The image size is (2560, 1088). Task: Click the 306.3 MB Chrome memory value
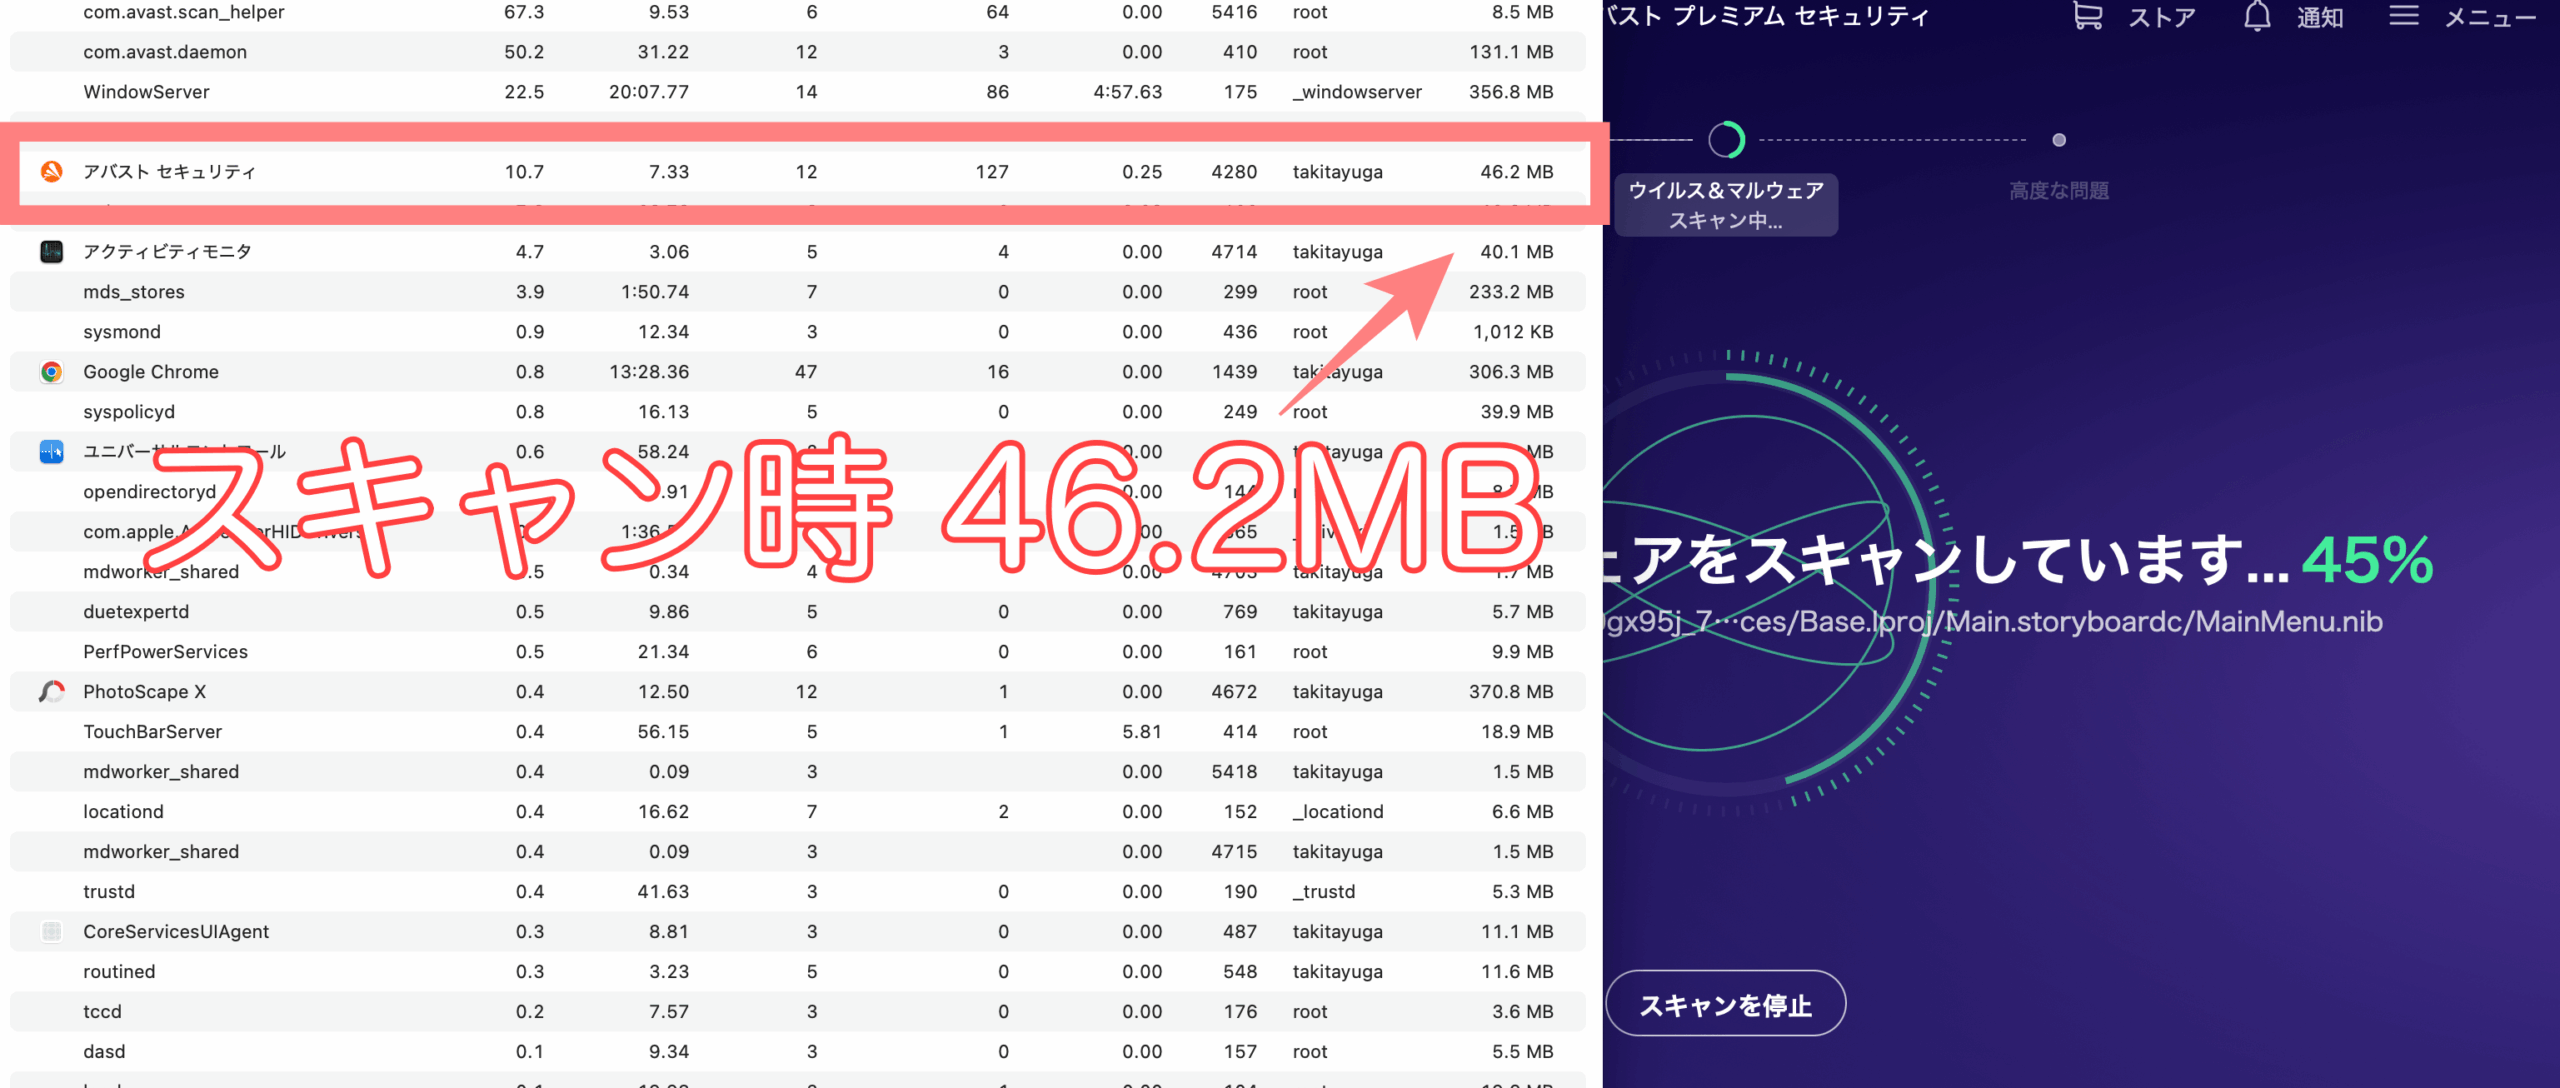click(x=1510, y=371)
